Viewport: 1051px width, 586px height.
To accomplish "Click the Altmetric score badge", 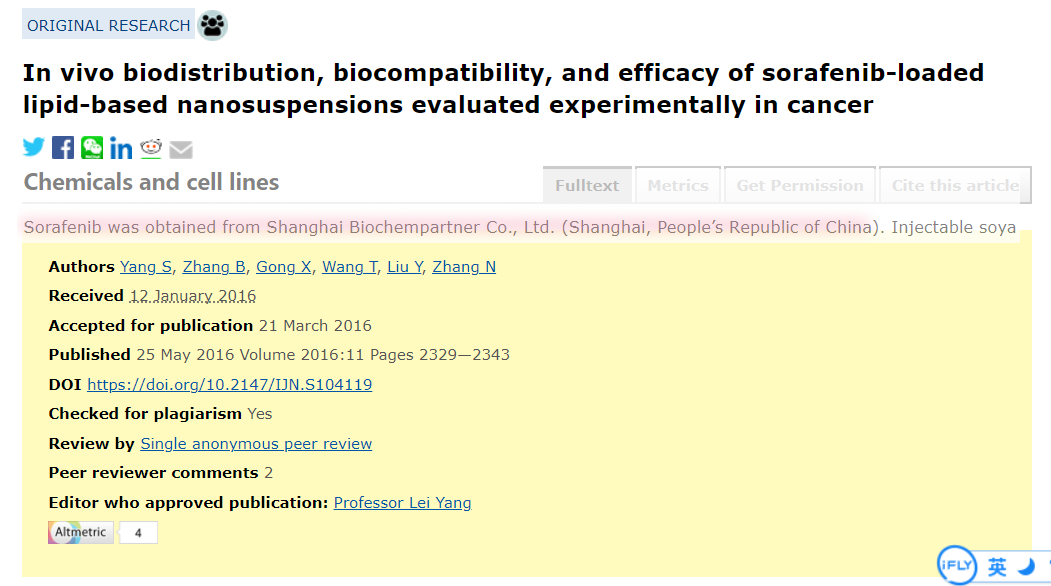I will coord(103,532).
